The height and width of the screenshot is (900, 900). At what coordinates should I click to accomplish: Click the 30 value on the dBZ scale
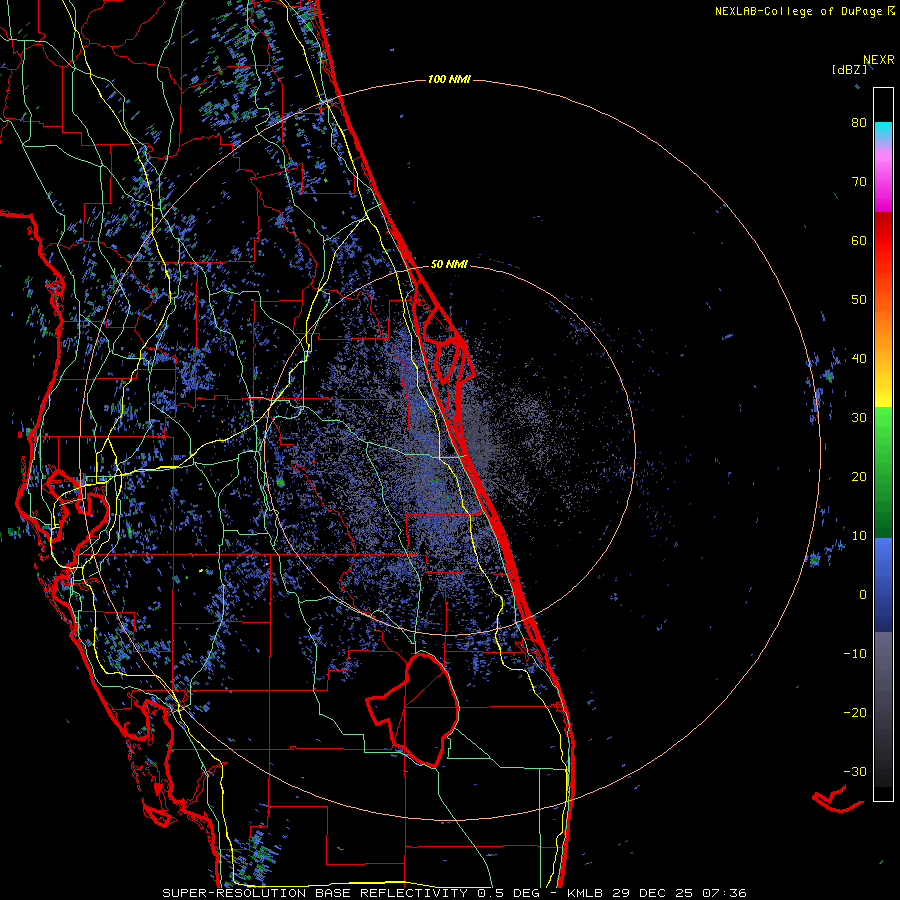tap(859, 418)
